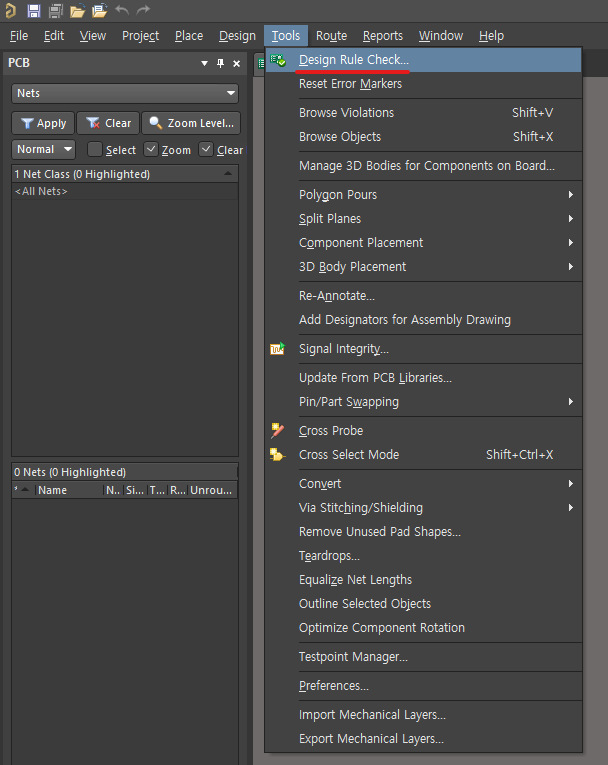Open the Project menu

click(x=141, y=36)
